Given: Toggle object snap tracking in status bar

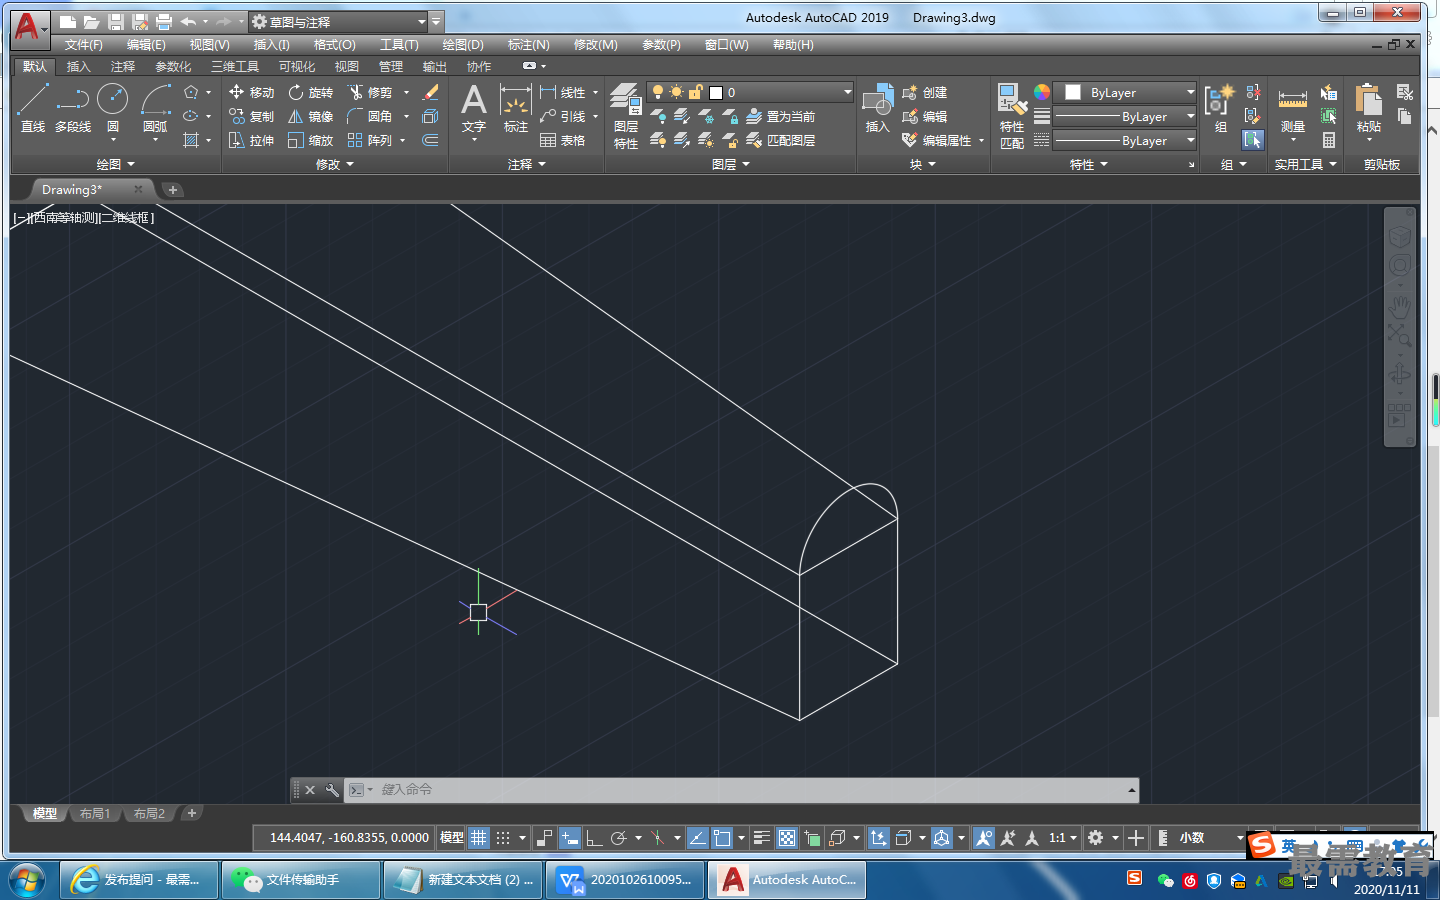Looking at the screenshot, I should [x=698, y=838].
